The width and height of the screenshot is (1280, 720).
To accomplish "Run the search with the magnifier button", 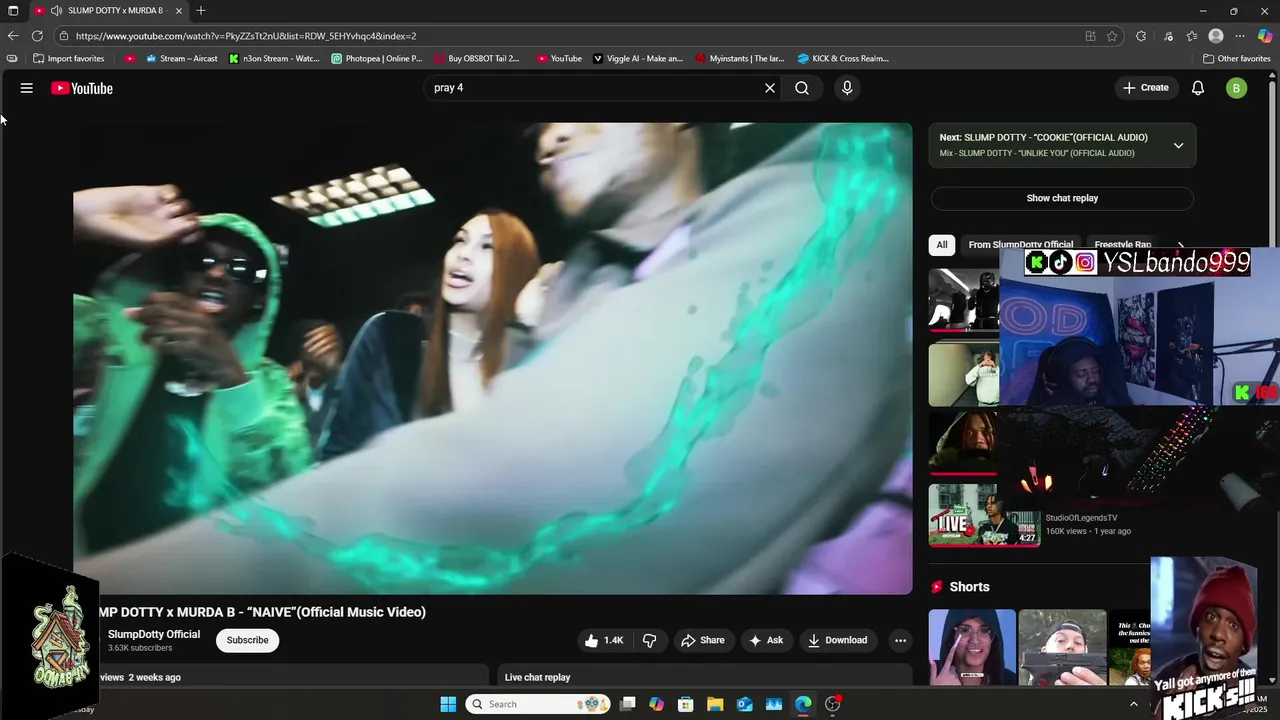I will pos(802,88).
